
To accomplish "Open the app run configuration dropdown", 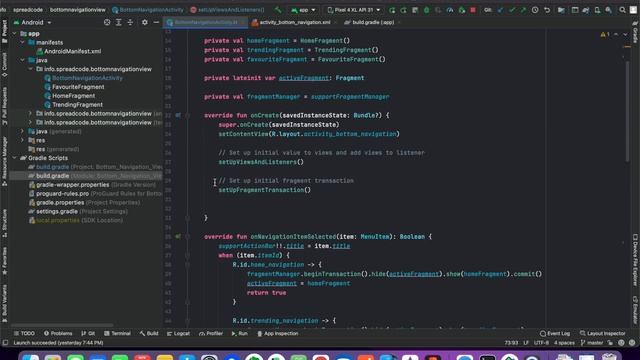I will pyautogui.click(x=303, y=10).
